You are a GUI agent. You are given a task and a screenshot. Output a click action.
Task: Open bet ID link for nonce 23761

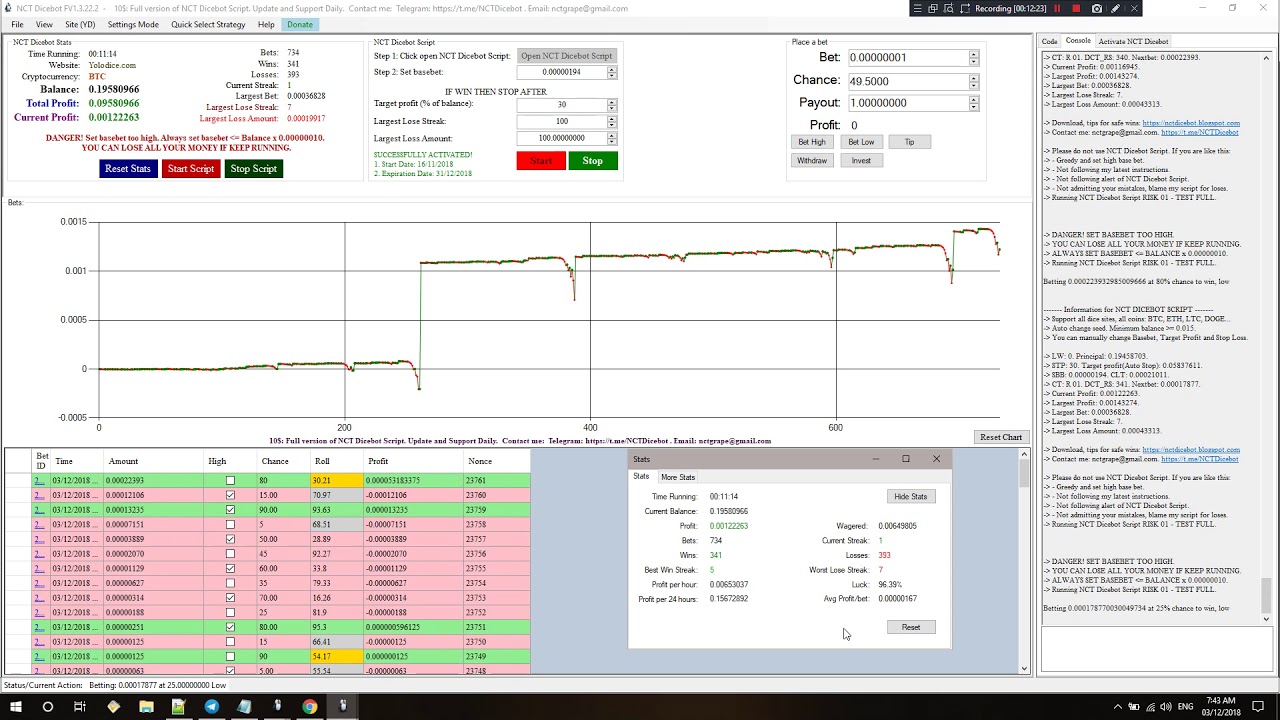point(40,480)
